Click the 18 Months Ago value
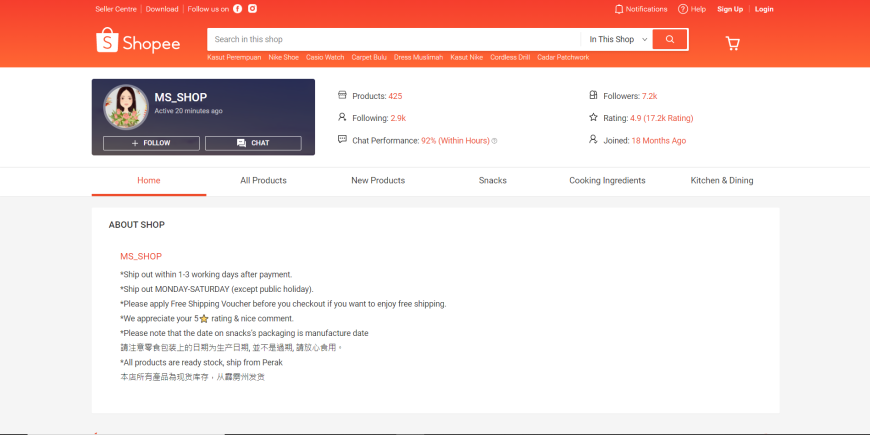The image size is (870, 435). (659, 141)
